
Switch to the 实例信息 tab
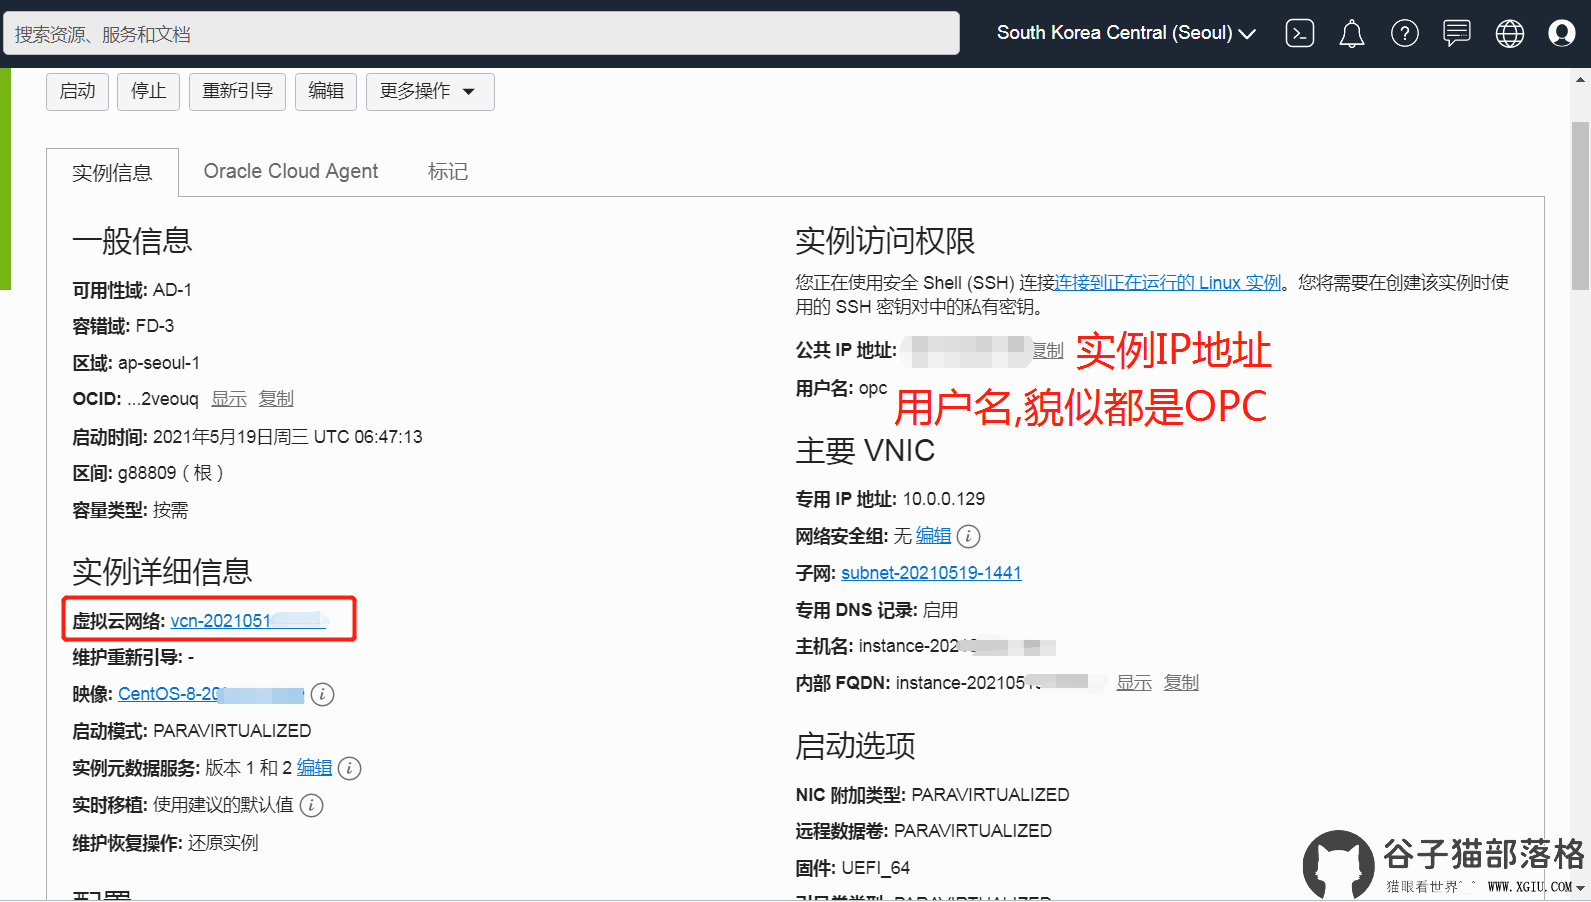112,173
